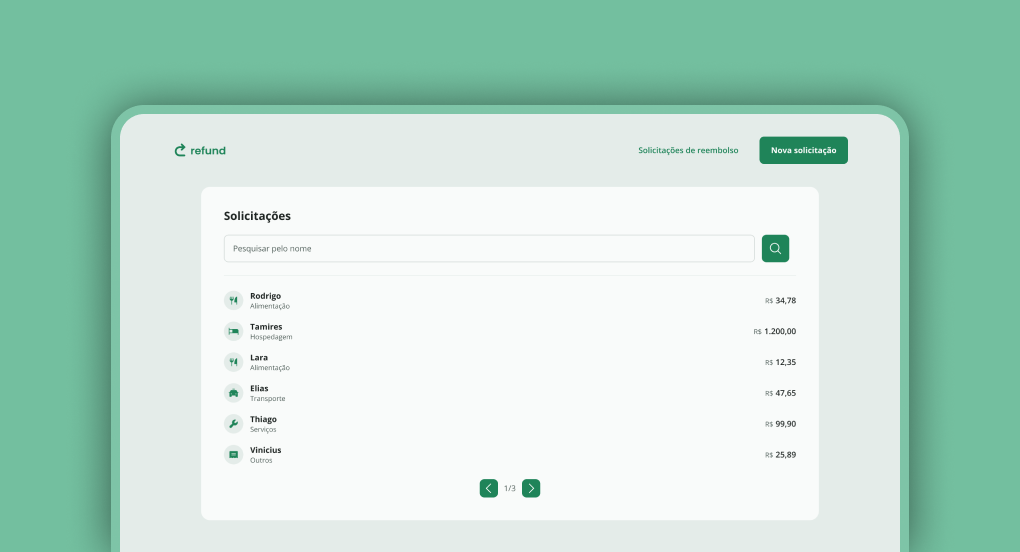Click Elias' car transport icon
Viewport: 1020px width, 552px height.
point(233,393)
